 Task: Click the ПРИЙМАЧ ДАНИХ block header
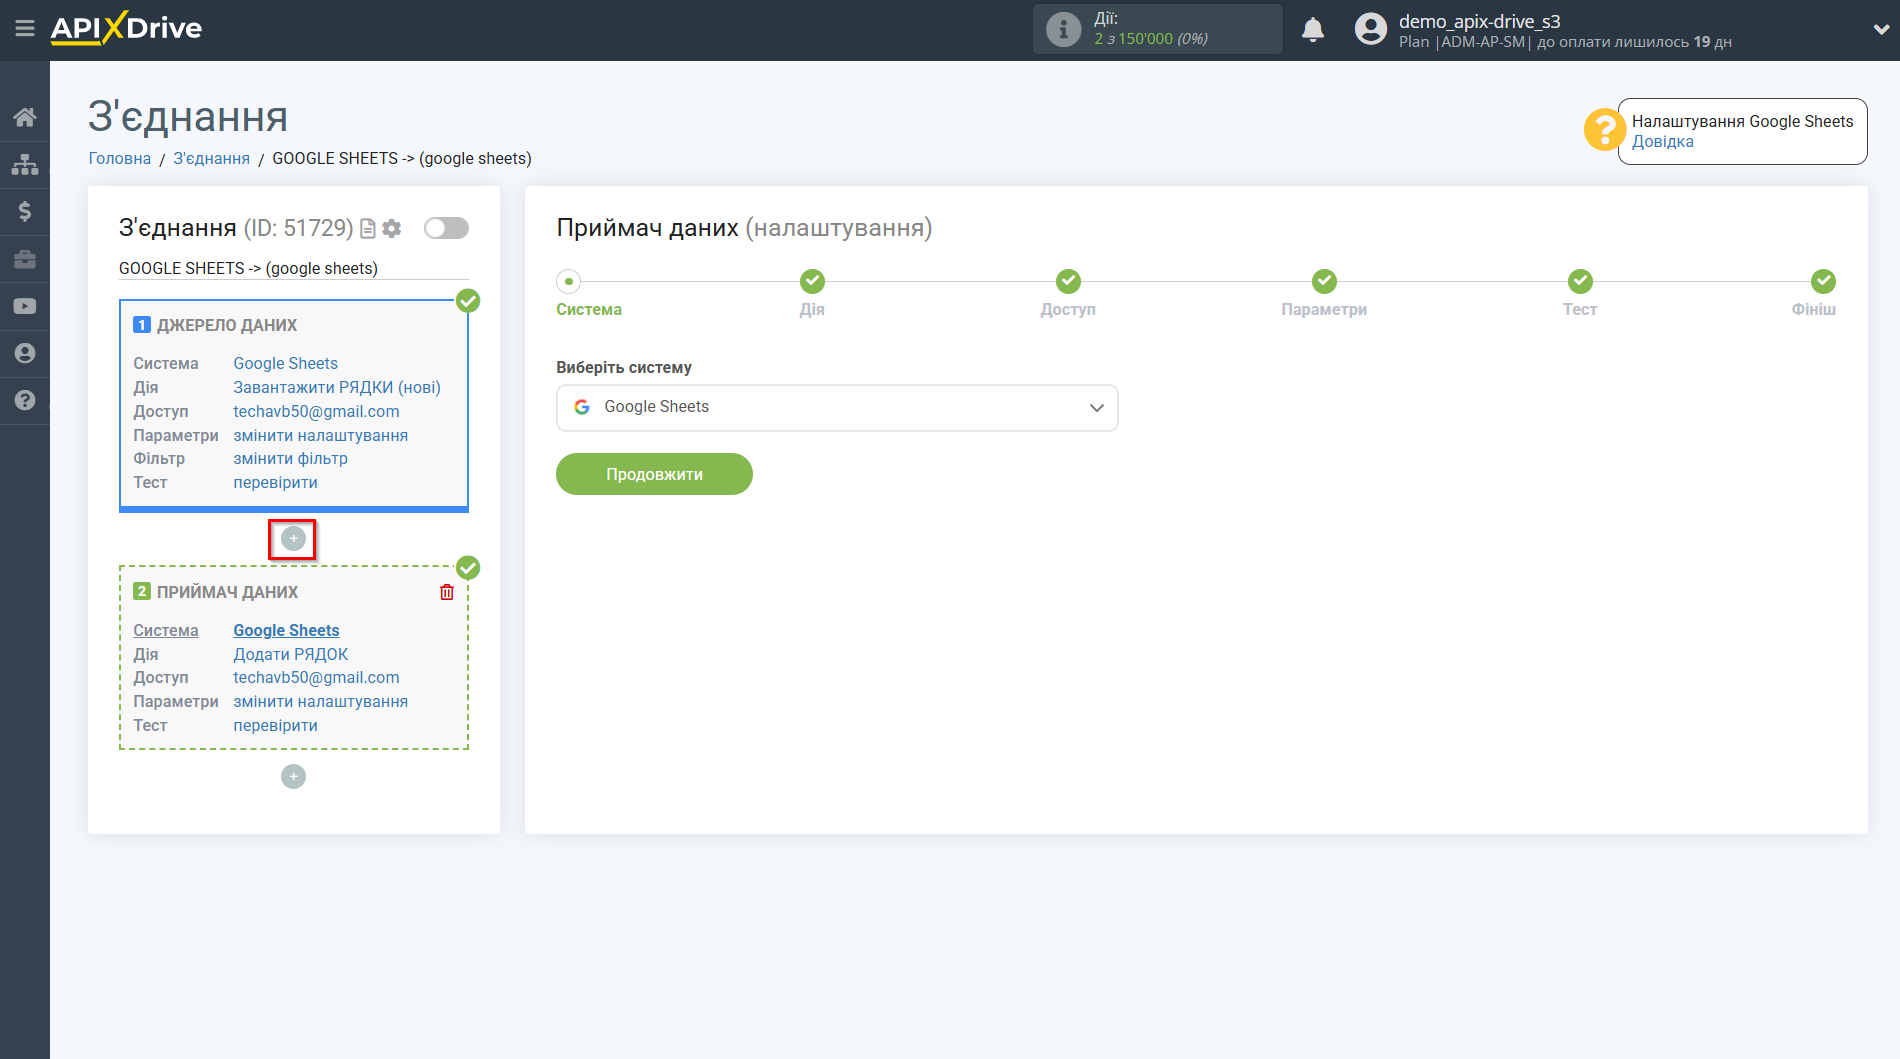click(227, 593)
